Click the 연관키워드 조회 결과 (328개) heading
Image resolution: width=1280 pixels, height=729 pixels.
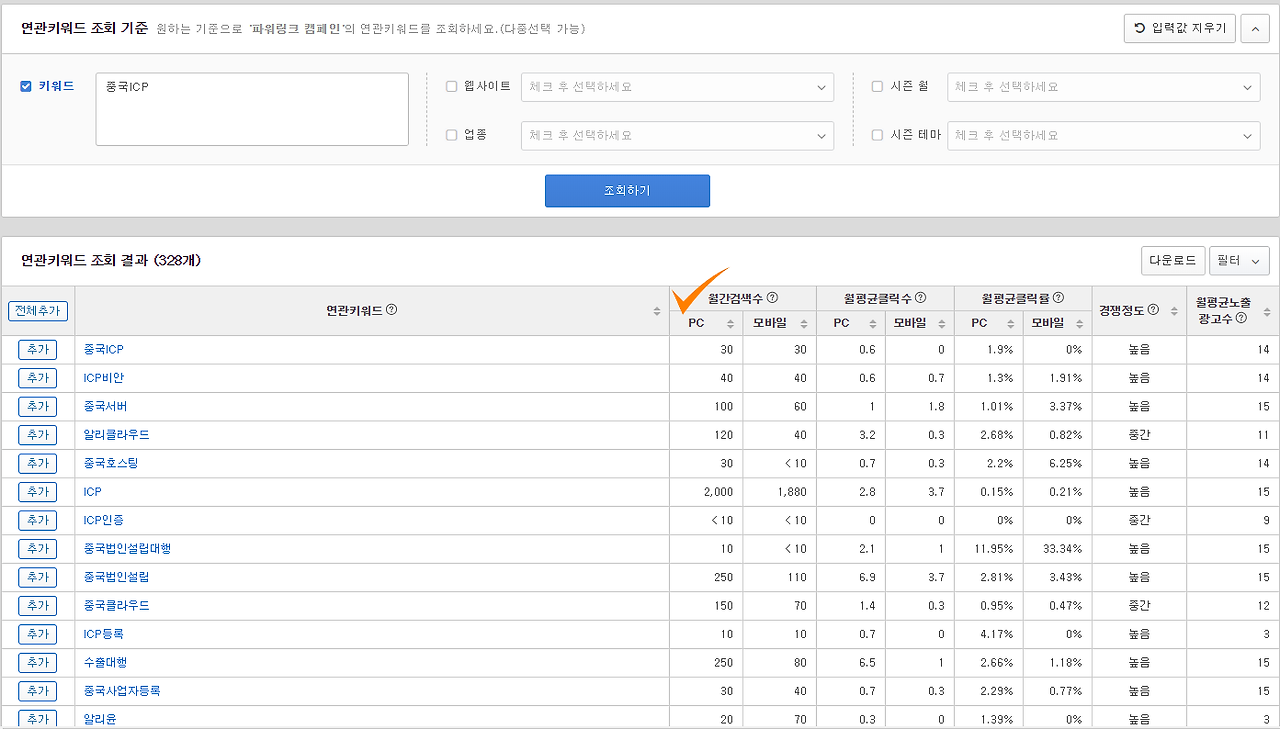(x=111, y=260)
